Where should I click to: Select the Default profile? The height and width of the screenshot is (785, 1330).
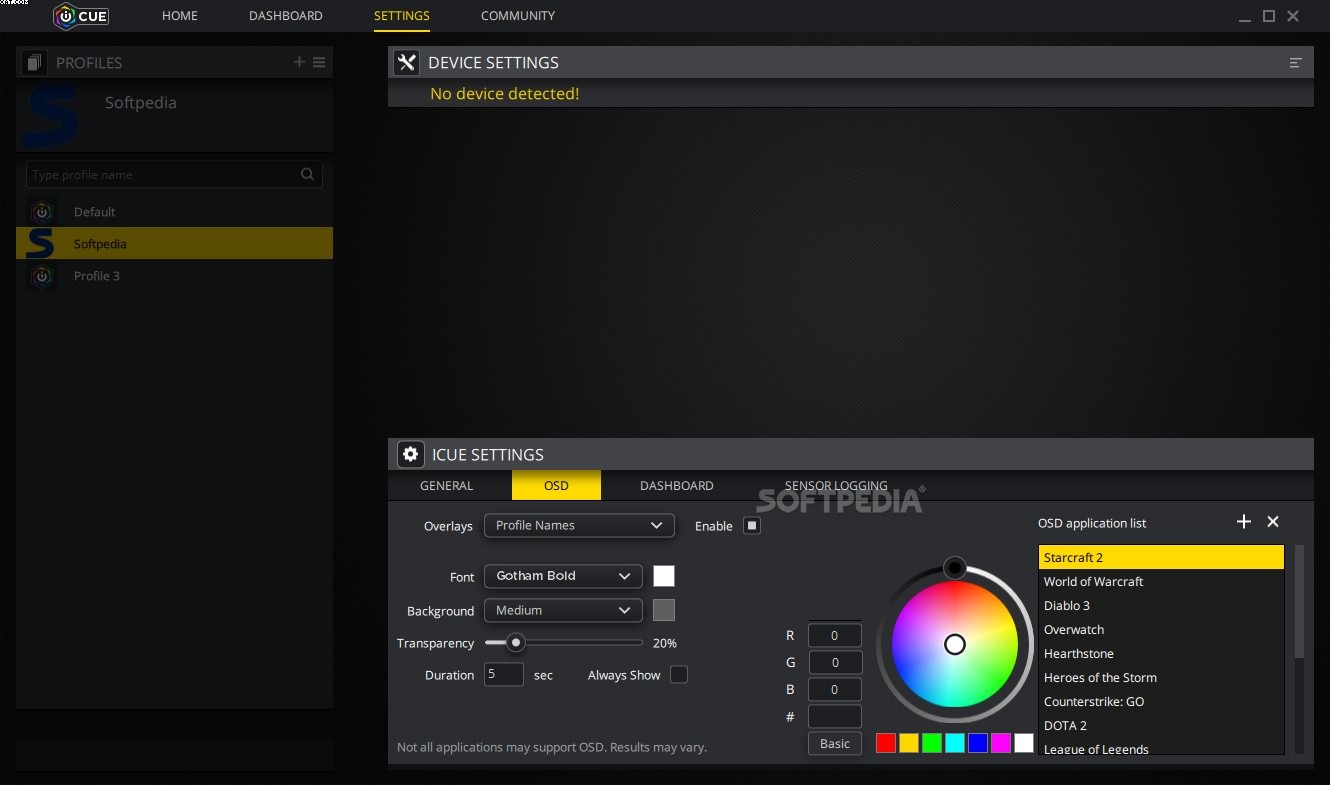coord(174,212)
